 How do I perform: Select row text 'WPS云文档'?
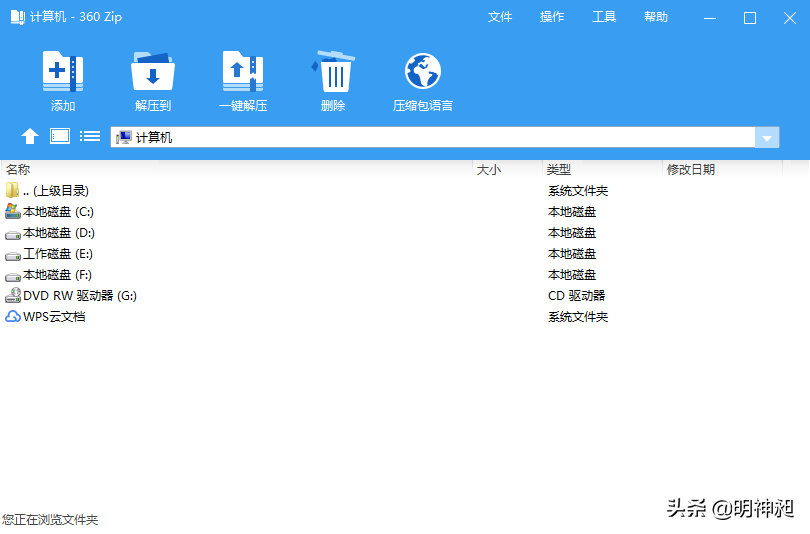(54, 317)
